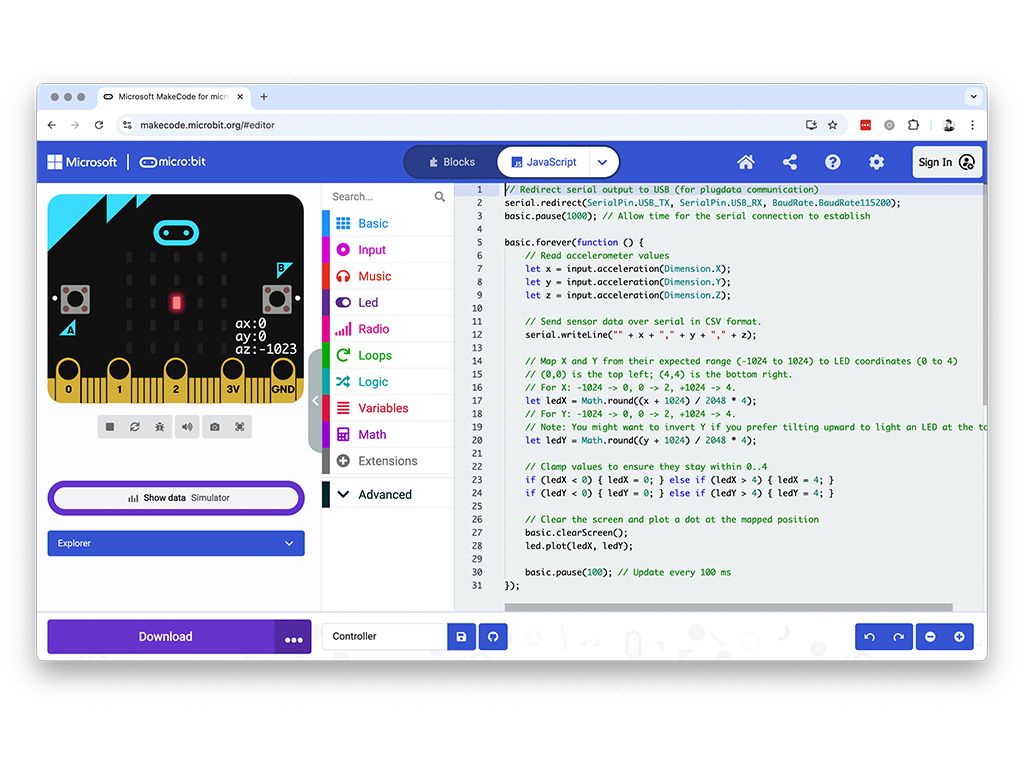This screenshot has height=768, width=1024.
Task: Toggle debug mode using the bug icon
Action: (x=160, y=427)
